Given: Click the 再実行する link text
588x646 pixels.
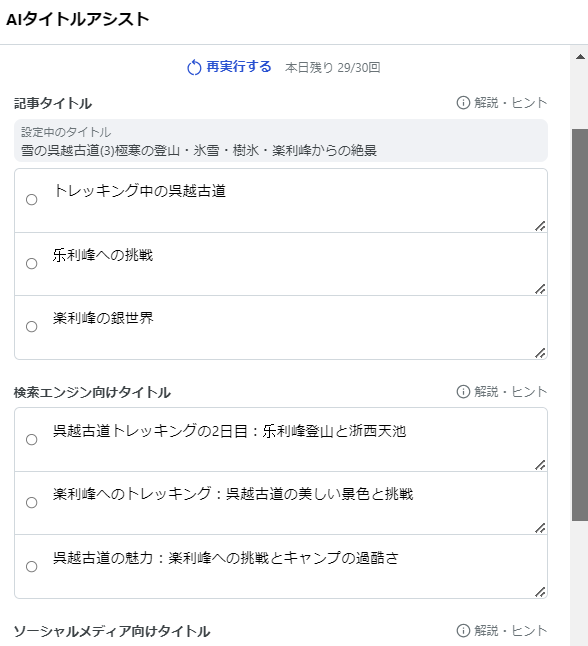Looking at the screenshot, I should [239, 67].
